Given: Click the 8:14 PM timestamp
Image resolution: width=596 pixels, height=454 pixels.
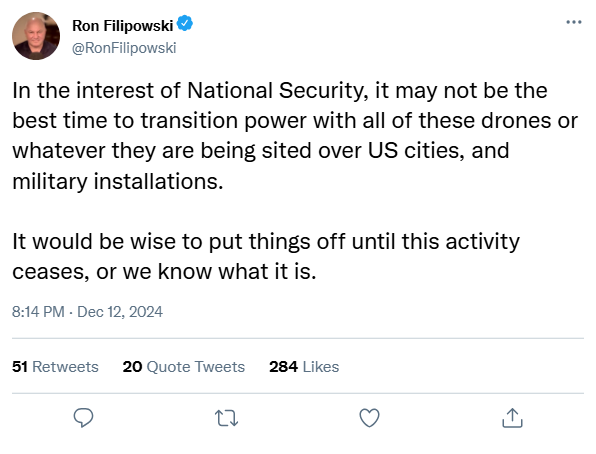Looking at the screenshot, I should click(38, 312).
